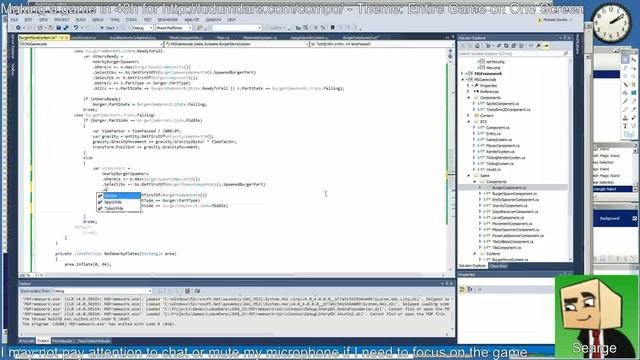Select Rectangle Select tool in paint window
Image resolution: width=640 pixels, height=360 pixels.
[625, 60]
